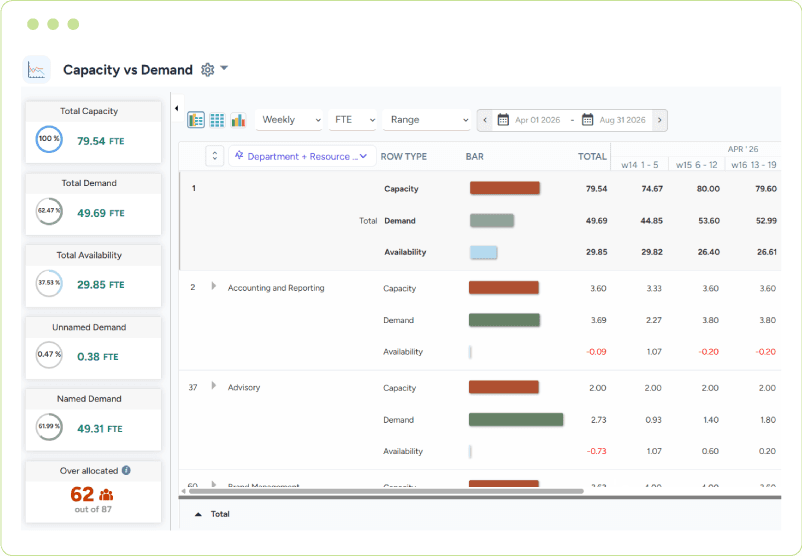Click Advisory demand total 2.73
The image size is (802, 556).
(598, 420)
